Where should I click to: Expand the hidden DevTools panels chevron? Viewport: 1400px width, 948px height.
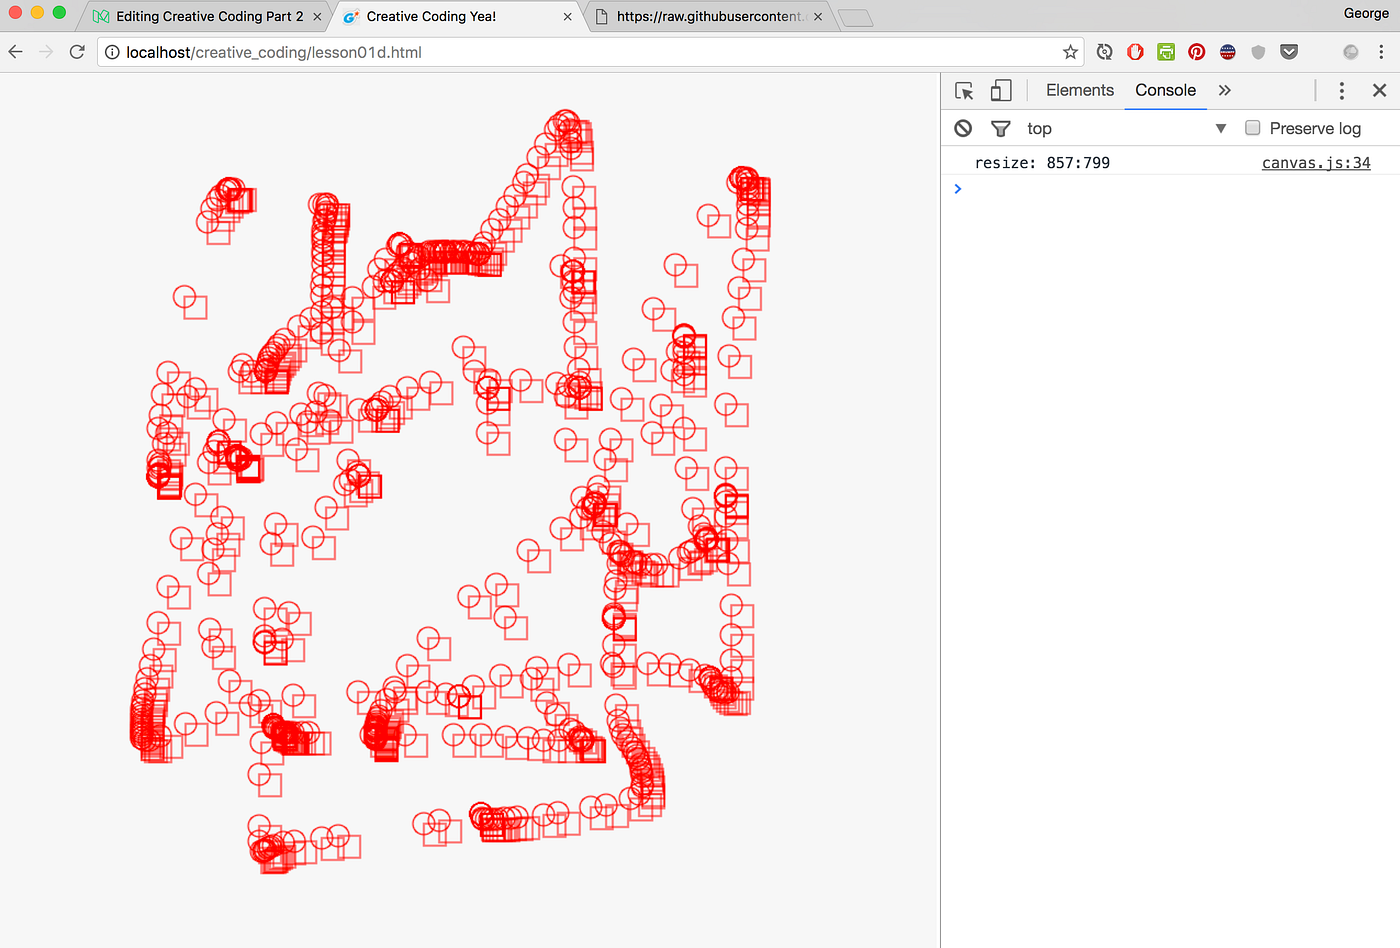(1224, 90)
